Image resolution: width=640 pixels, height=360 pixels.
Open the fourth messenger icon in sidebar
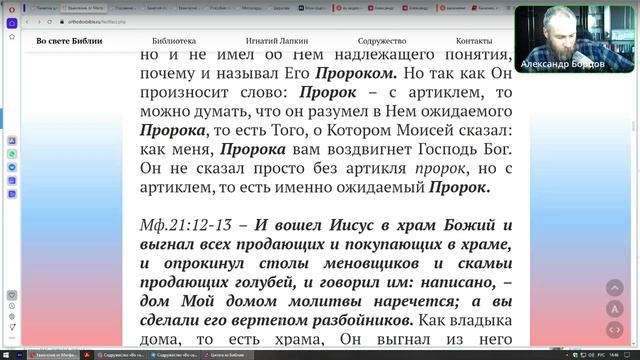click(x=12, y=180)
